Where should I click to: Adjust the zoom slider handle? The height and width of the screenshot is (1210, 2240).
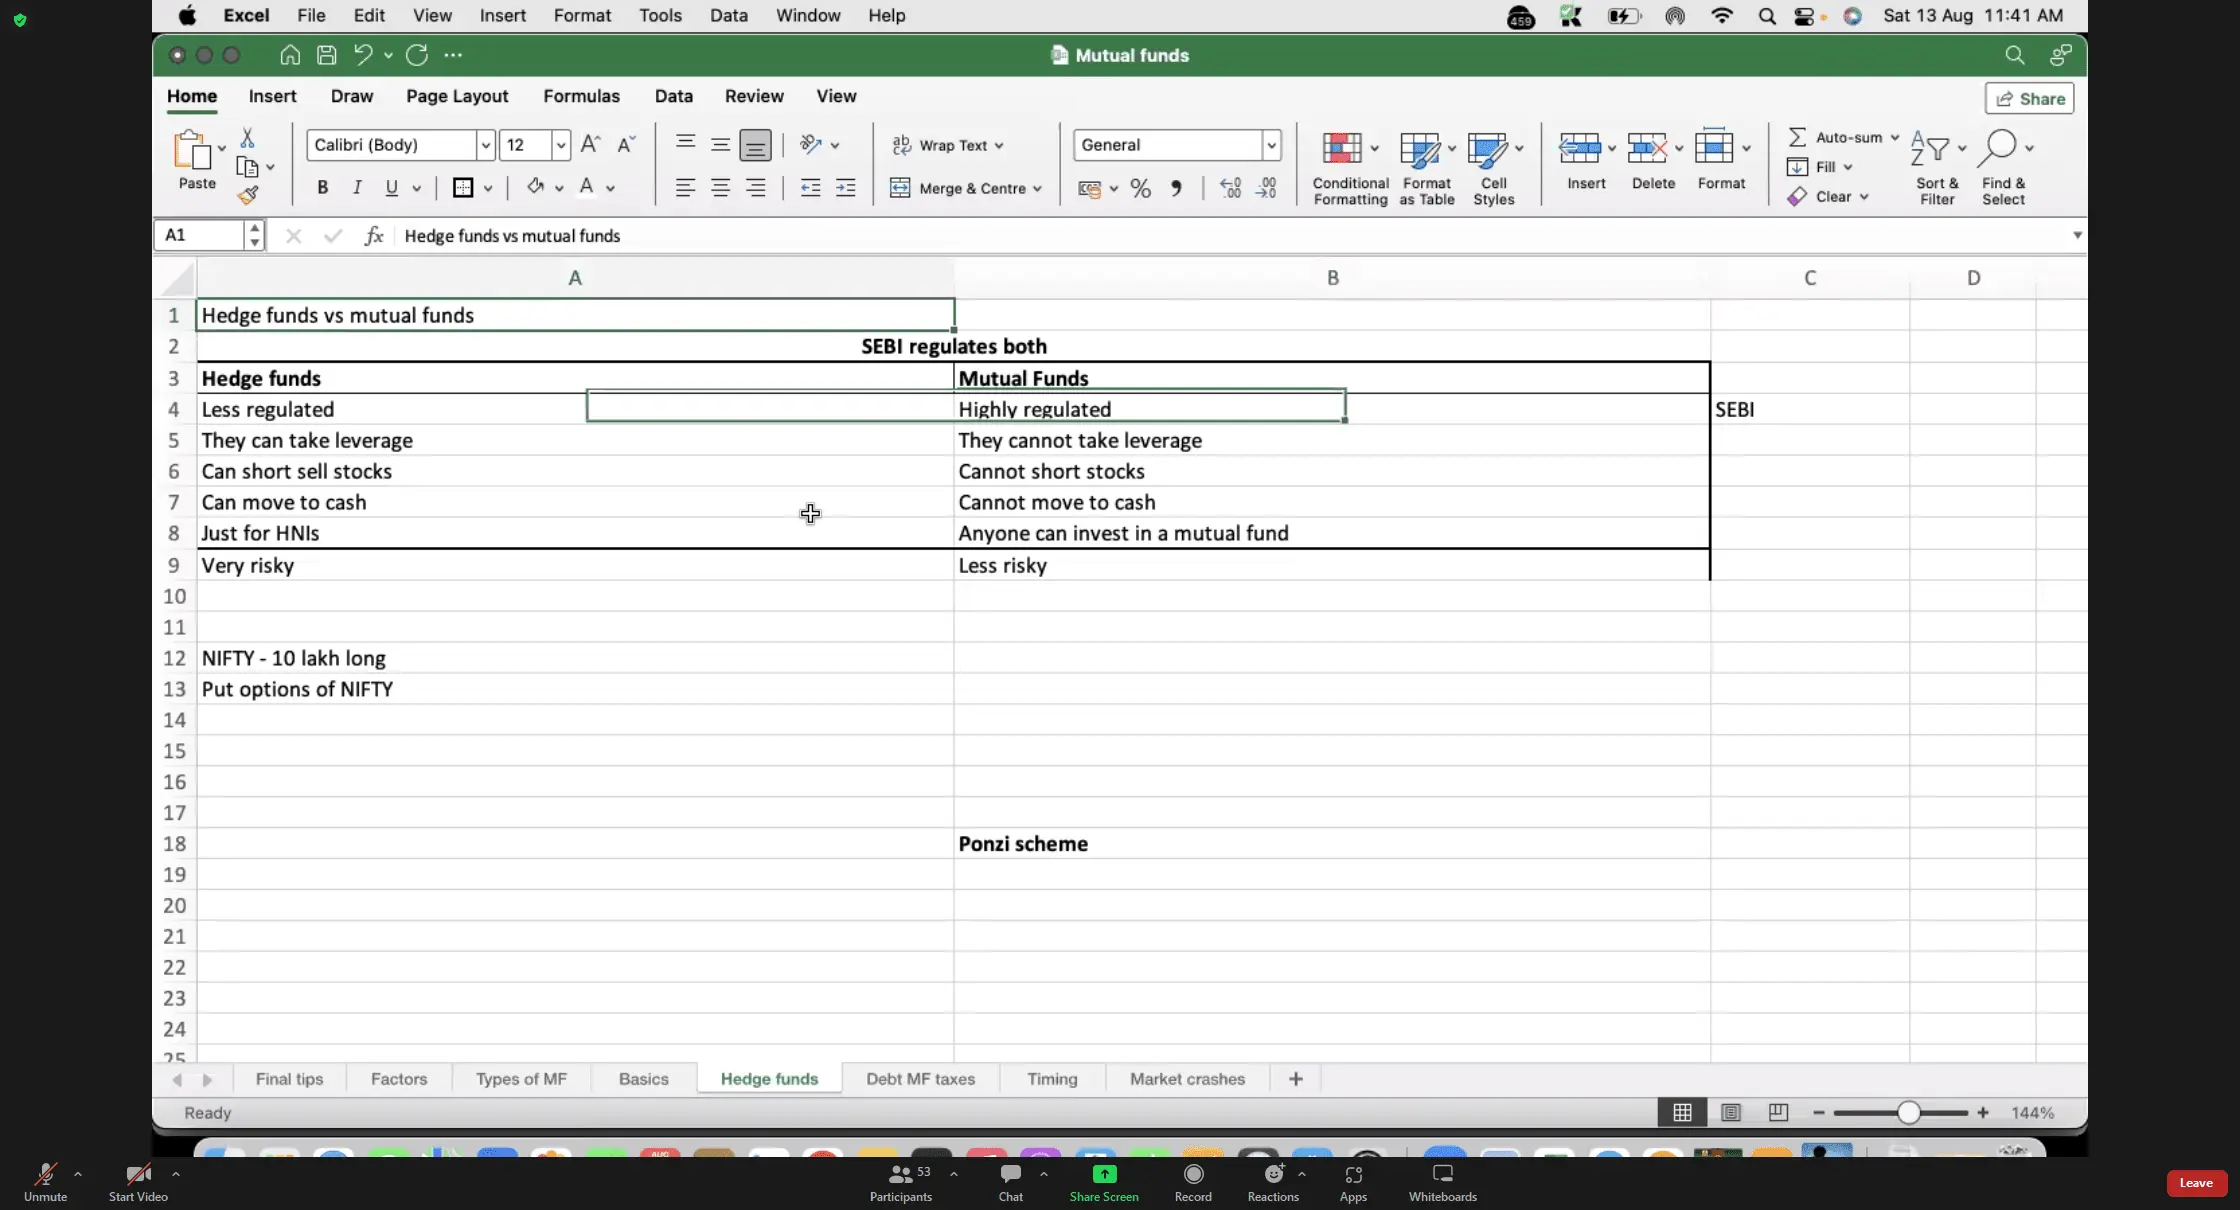(x=1908, y=1112)
